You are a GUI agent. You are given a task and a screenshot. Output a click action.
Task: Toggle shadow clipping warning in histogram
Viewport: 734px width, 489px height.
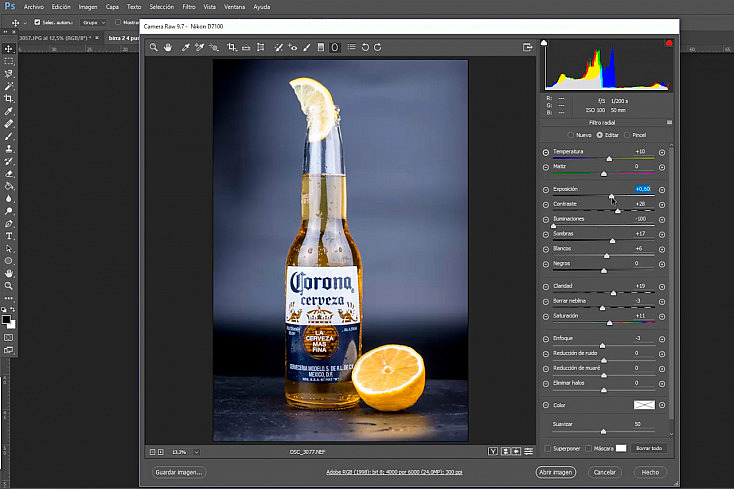click(544, 43)
